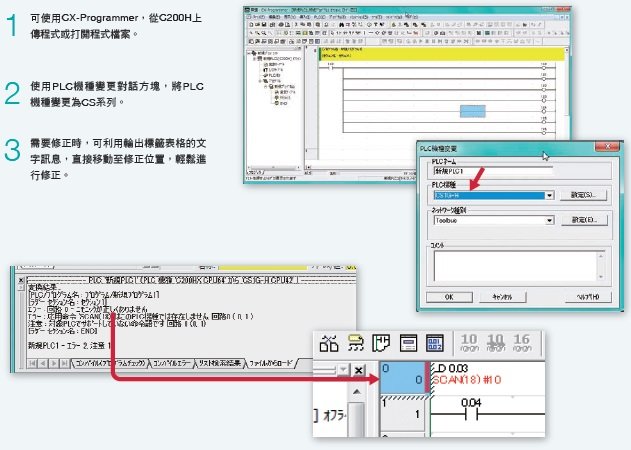Click the 設定(S)... button

[584, 195]
